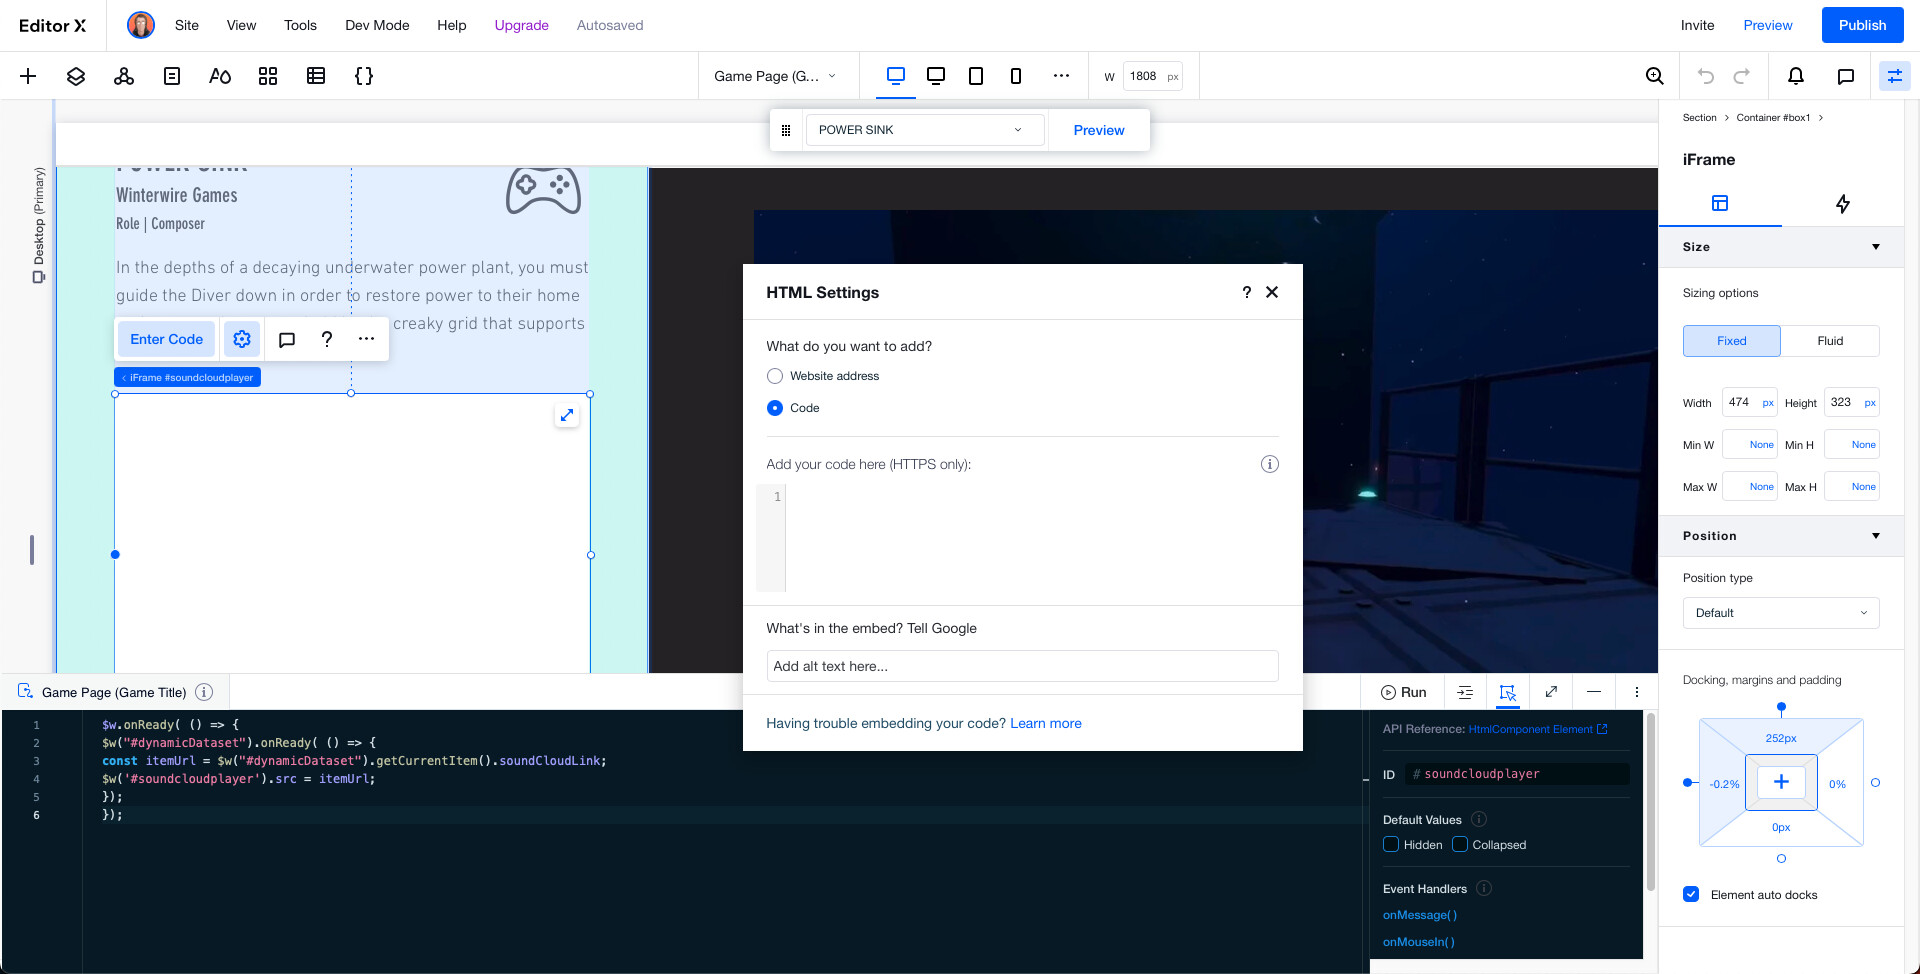The height and width of the screenshot is (974, 1920).
Task: Open the Layers panel icon
Action: click(76, 76)
